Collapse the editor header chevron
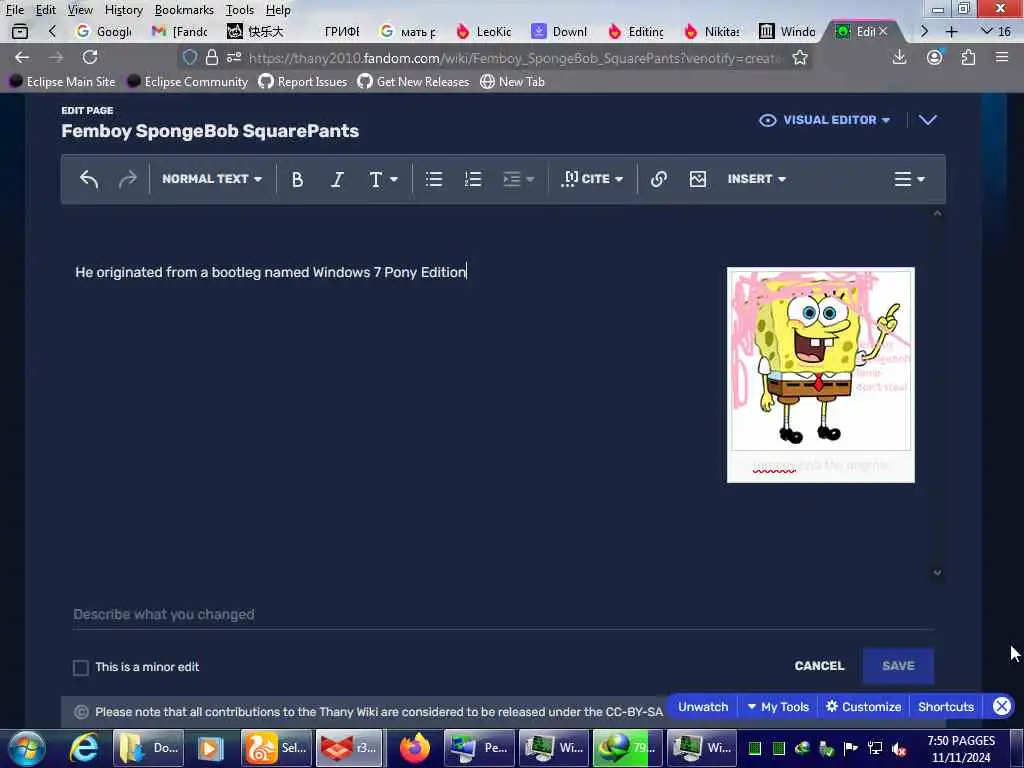This screenshot has width=1024, height=768. coord(927,120)
